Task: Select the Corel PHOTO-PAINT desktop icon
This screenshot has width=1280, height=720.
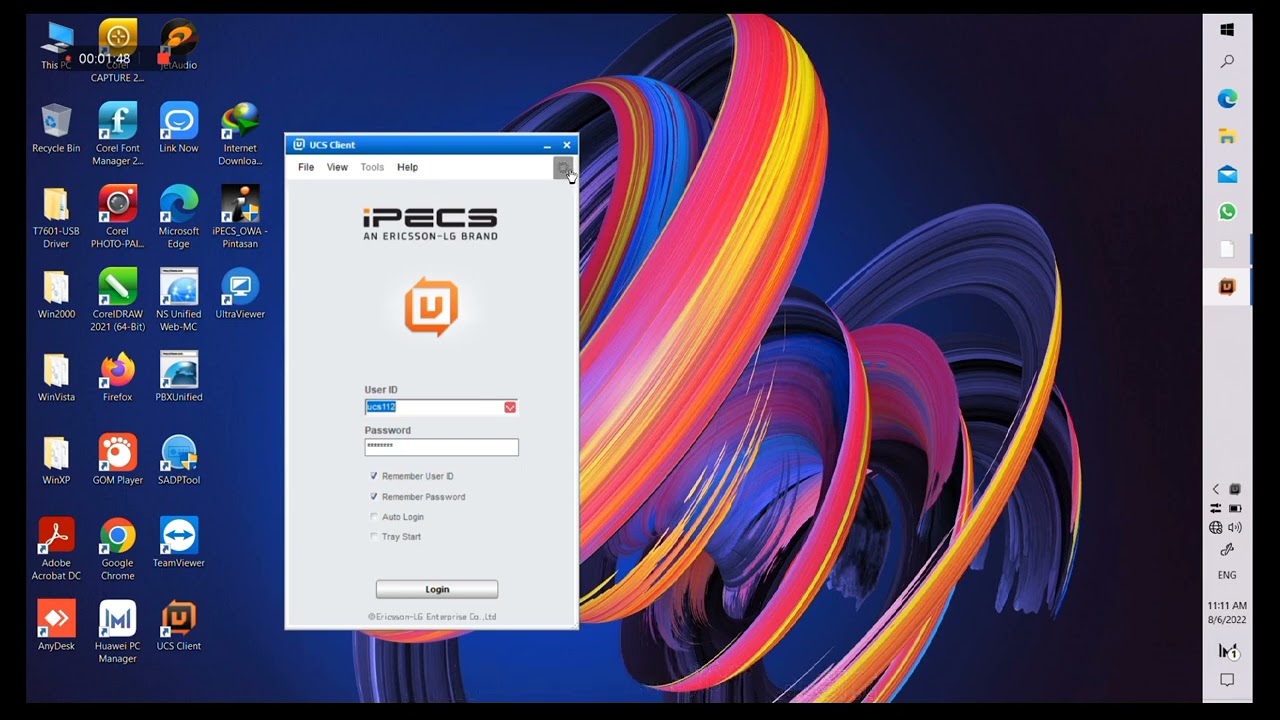Action: (x=117, y=217)
